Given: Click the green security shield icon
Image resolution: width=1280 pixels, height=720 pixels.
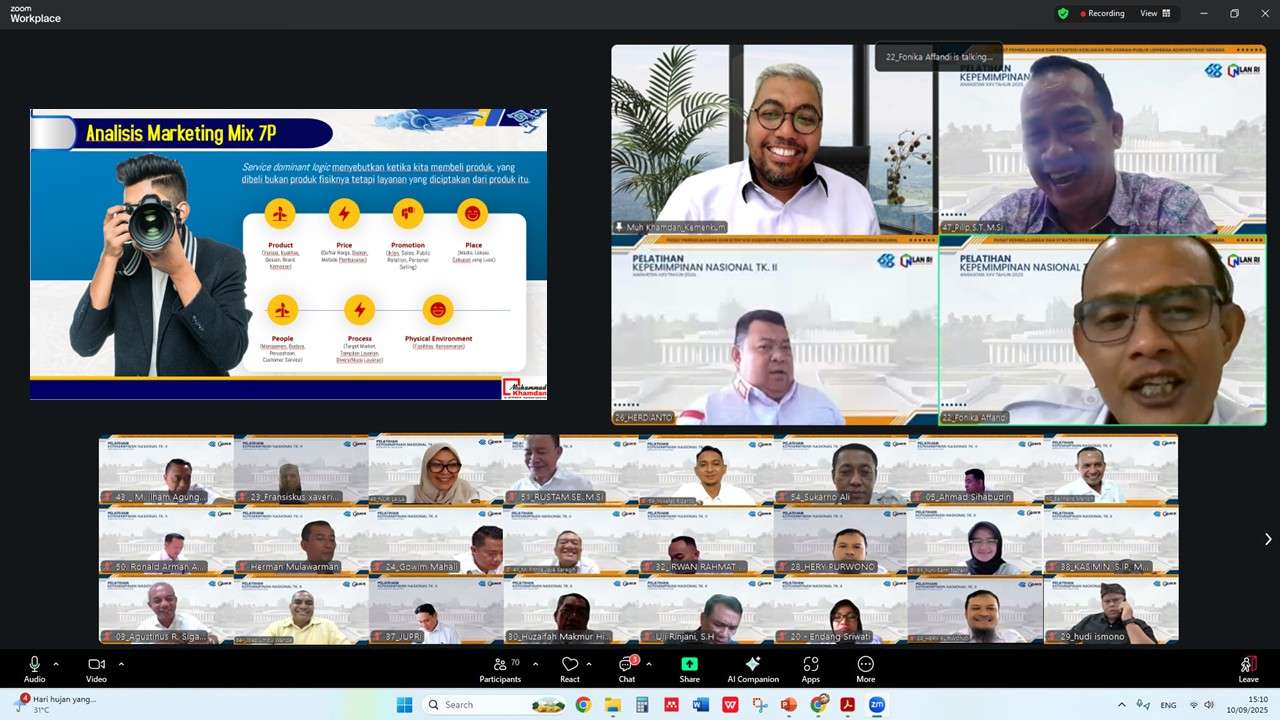Looking at the screenshot, I should click(1063, 13).
